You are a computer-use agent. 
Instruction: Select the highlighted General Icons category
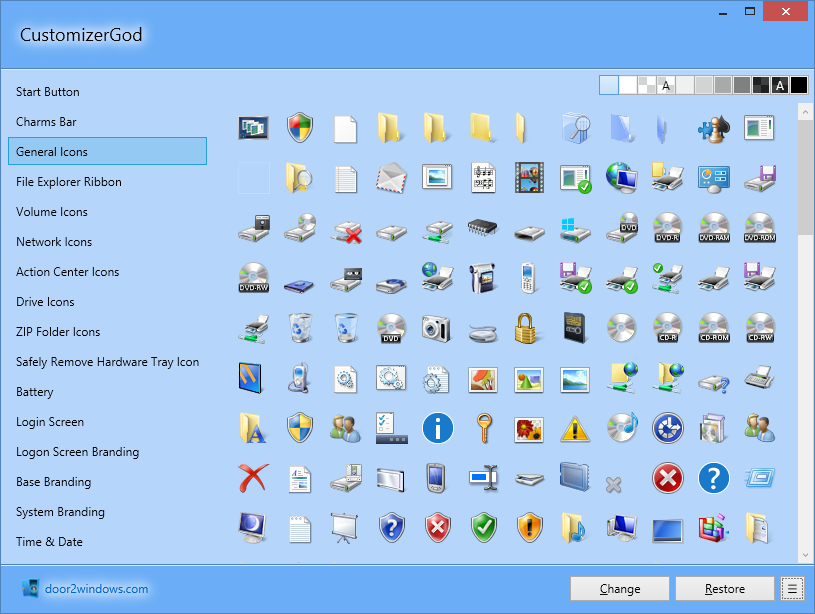108,151
